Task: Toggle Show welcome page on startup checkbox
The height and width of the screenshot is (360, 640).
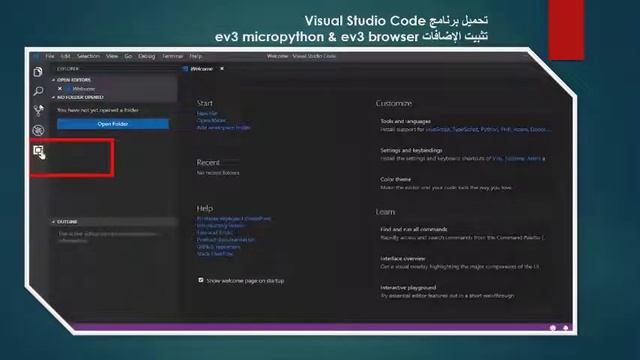Action: 201,280
